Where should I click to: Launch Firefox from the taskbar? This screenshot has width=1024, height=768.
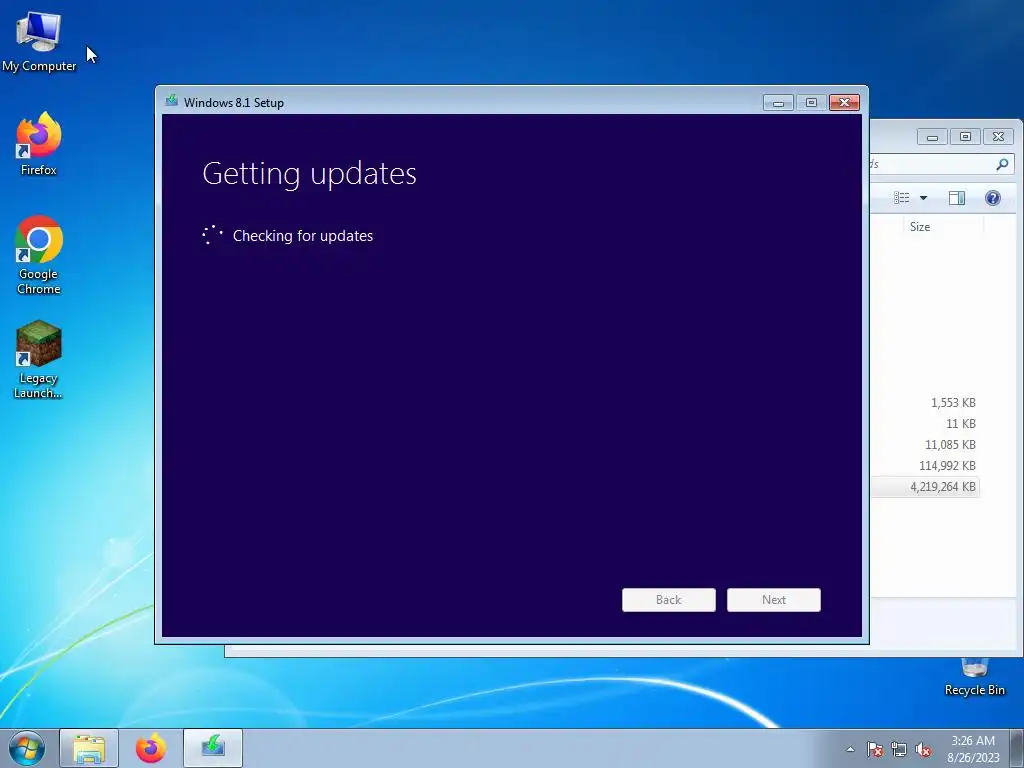[x=151, y=748]
